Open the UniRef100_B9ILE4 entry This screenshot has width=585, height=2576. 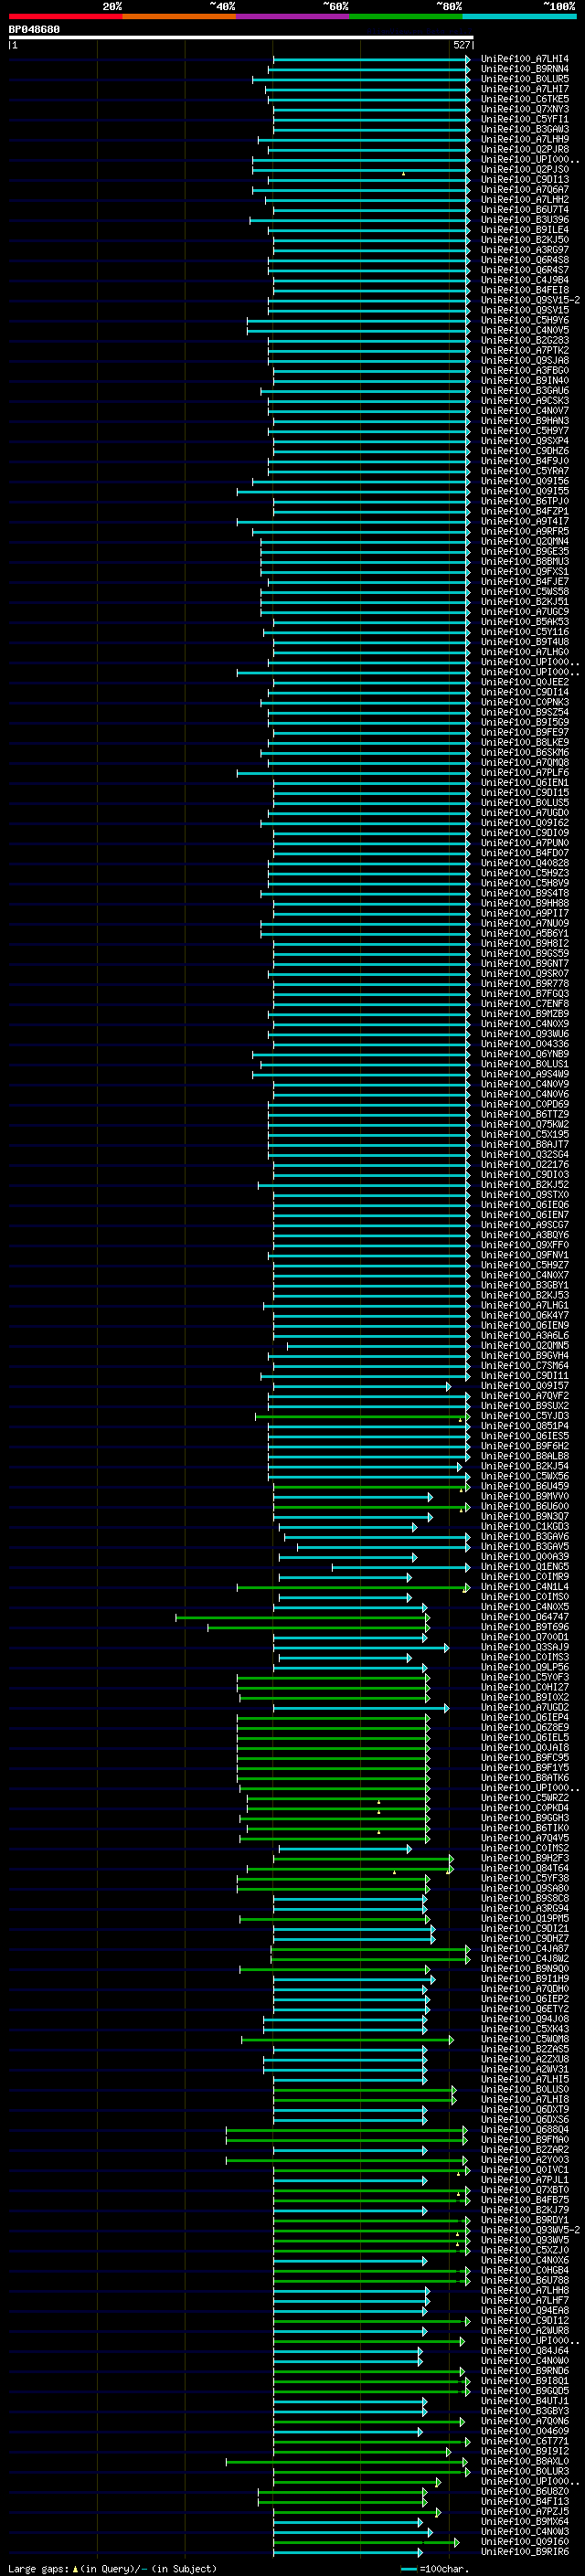pos(524,230)
